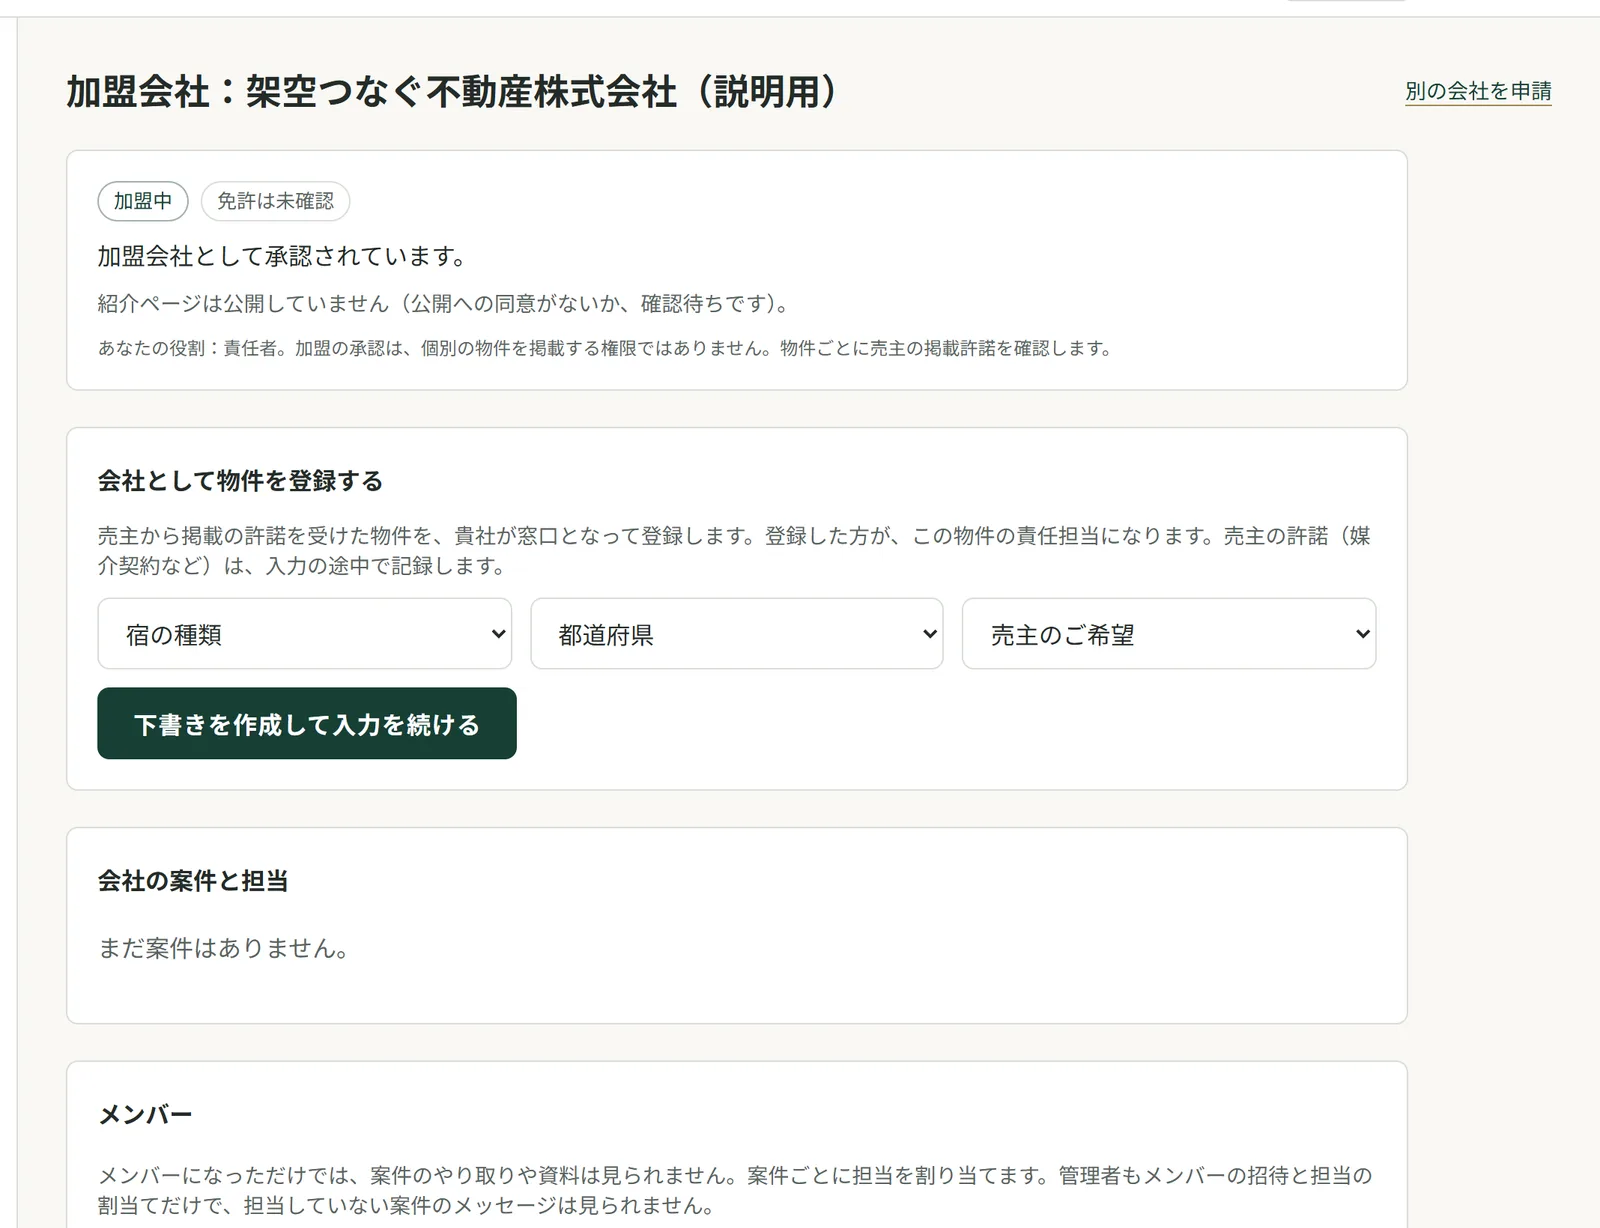Click the heading 会社の案件と担当

click(193, 881)
